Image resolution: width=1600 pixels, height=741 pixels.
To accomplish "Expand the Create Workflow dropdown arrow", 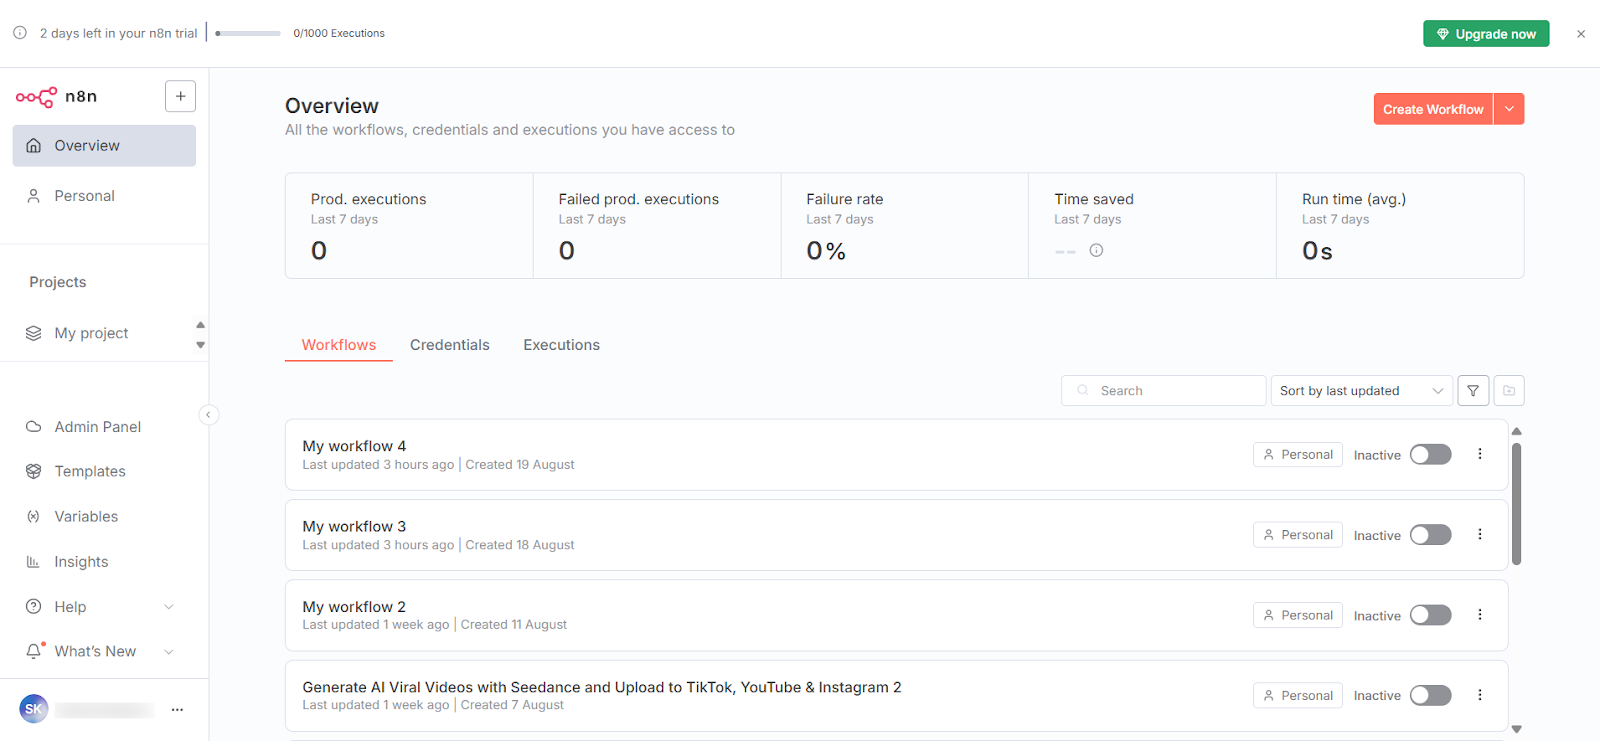I will 1509,109.
